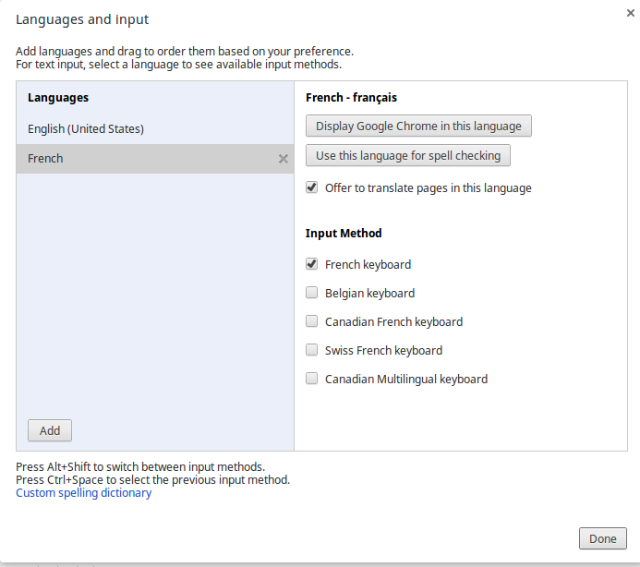The height and width of the screenshot is (567, 640).
Task: Enable the Canadian French keyboard checkbox
Action: click(x=312, y=322)
